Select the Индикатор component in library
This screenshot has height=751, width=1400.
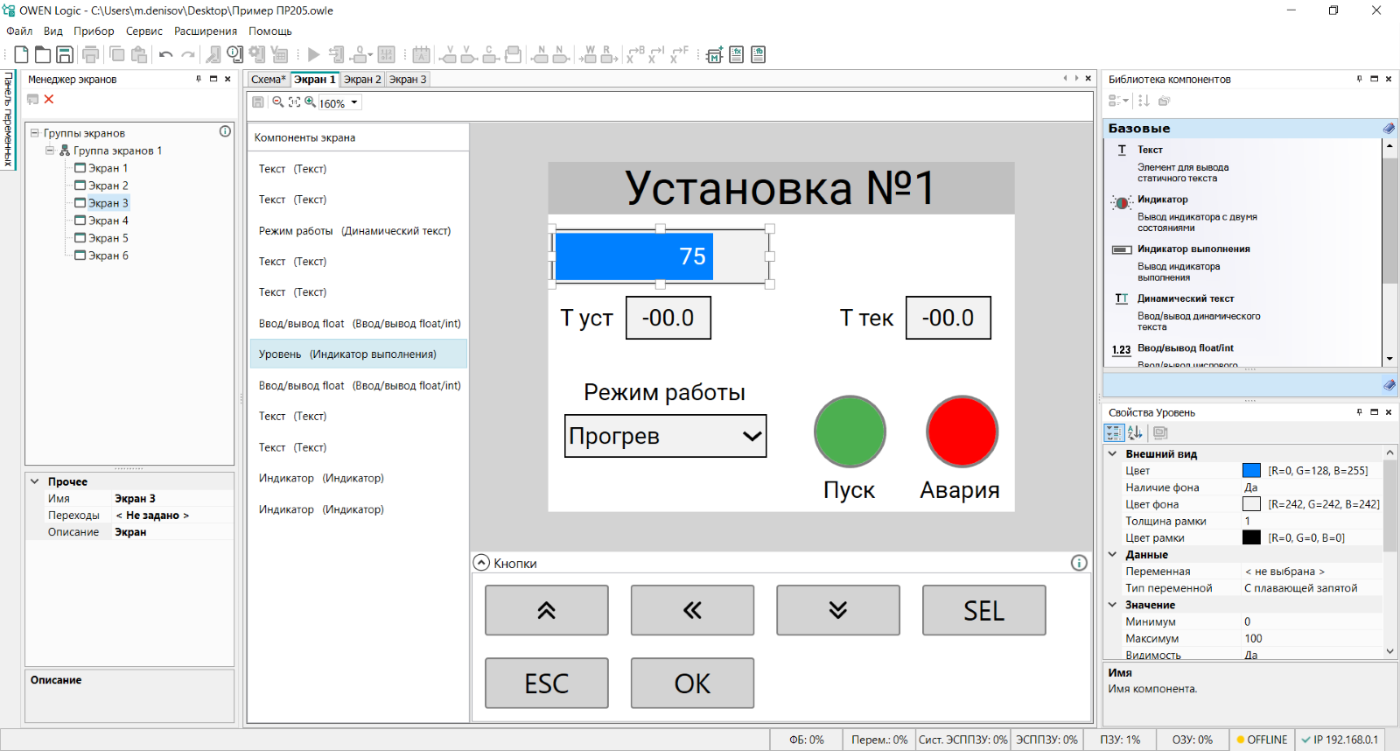1162,200
